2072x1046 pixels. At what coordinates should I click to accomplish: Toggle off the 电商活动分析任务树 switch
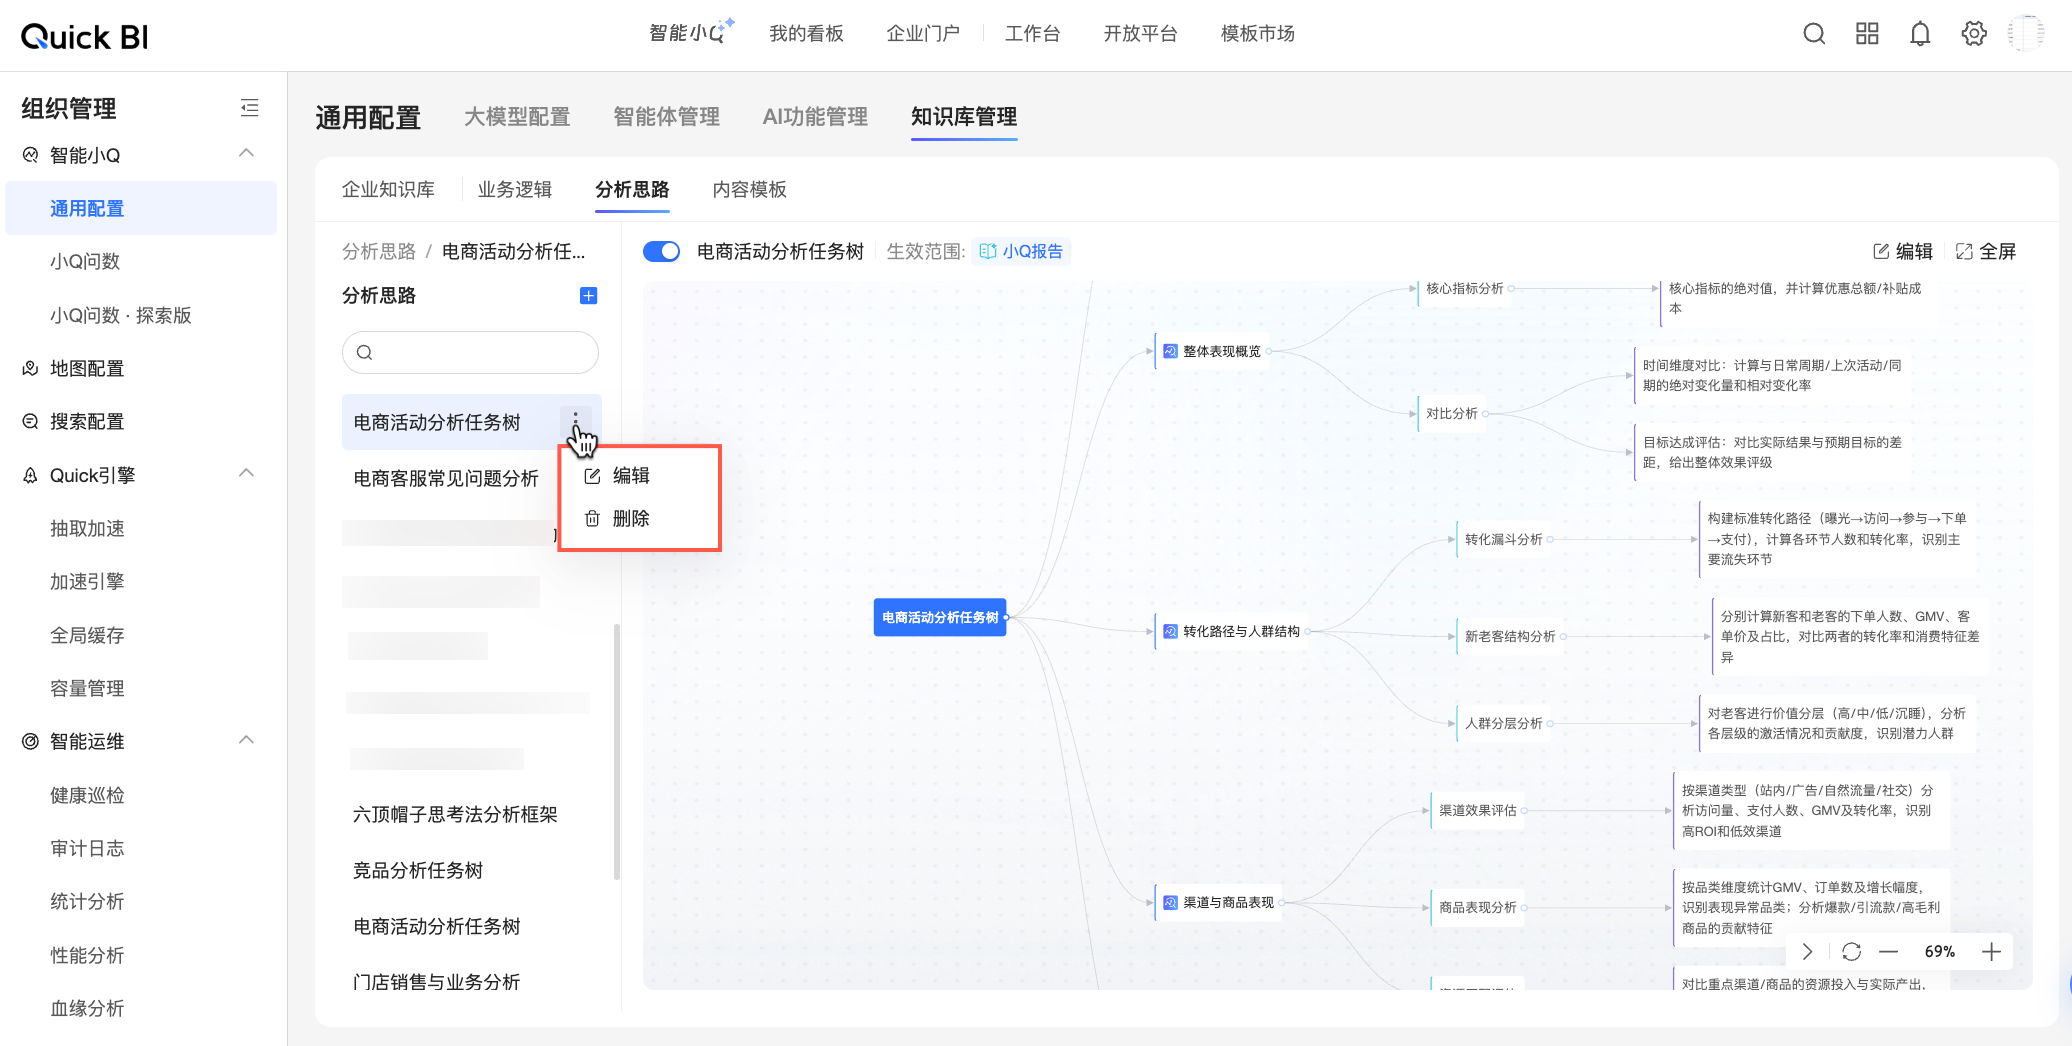[661, 251]
